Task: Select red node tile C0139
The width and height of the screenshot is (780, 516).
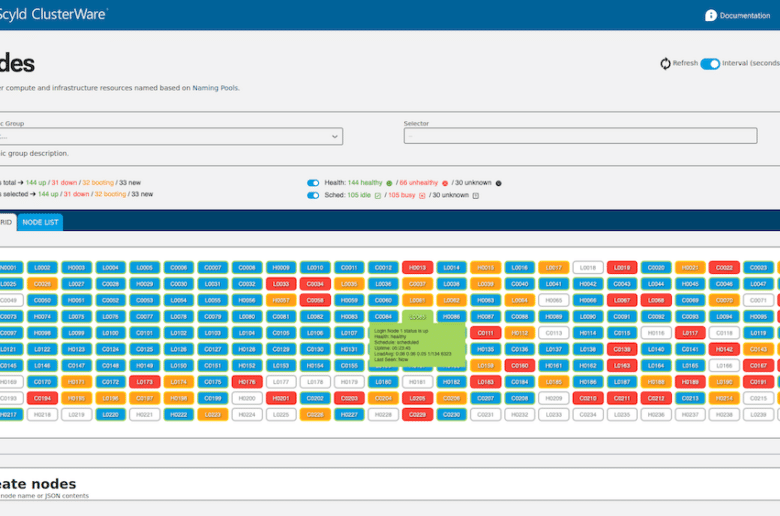Action: (x=622, y=349)
